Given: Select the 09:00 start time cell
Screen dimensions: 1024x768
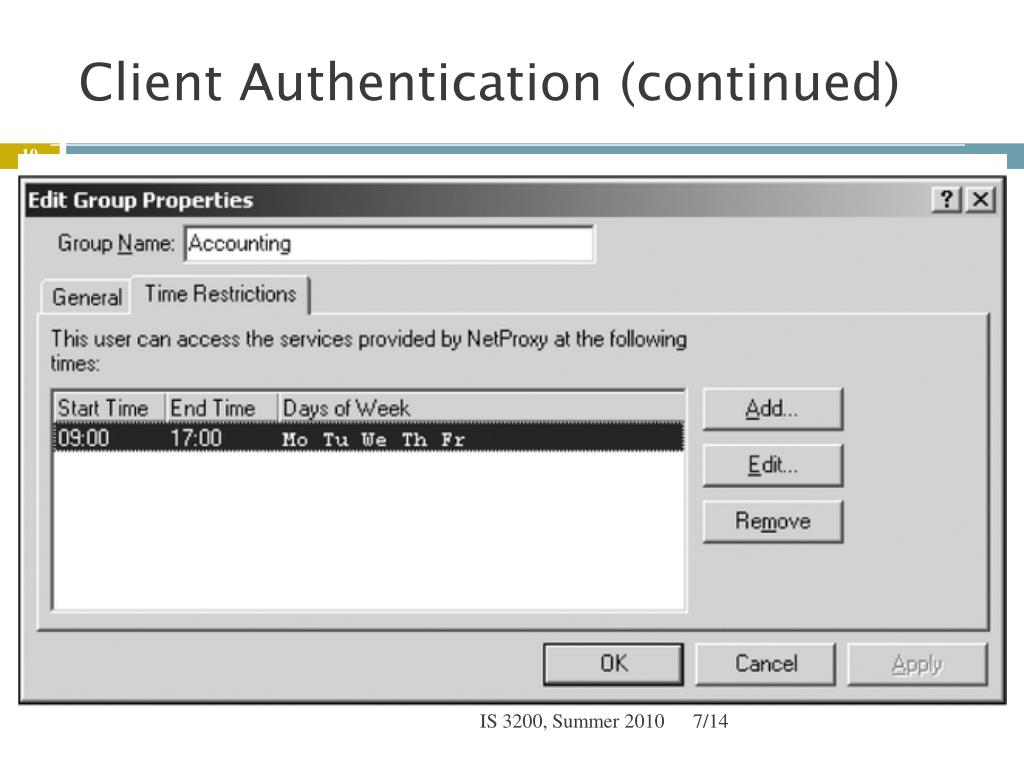Looking at the screenshot, I should pyautogui.click(x=84, y=438).
